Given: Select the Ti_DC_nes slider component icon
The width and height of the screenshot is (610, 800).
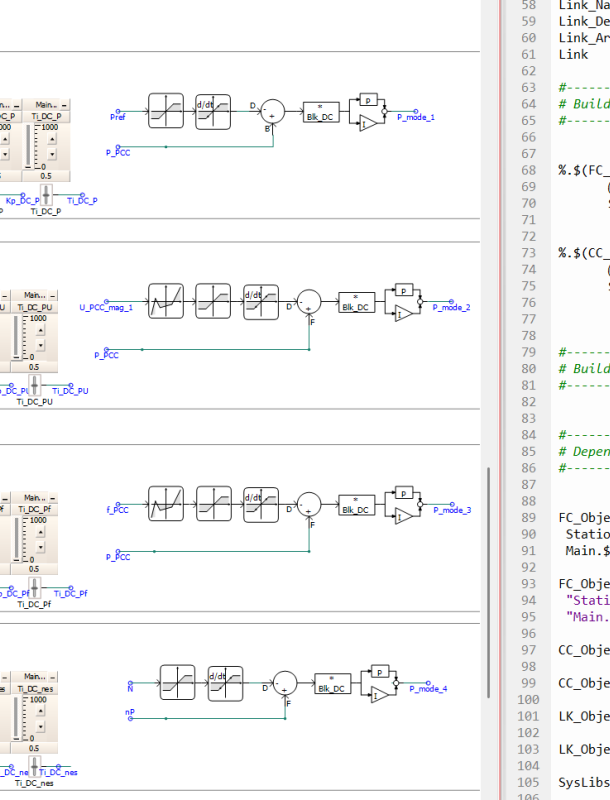Looking at the screenshot, I should (34, 767).
